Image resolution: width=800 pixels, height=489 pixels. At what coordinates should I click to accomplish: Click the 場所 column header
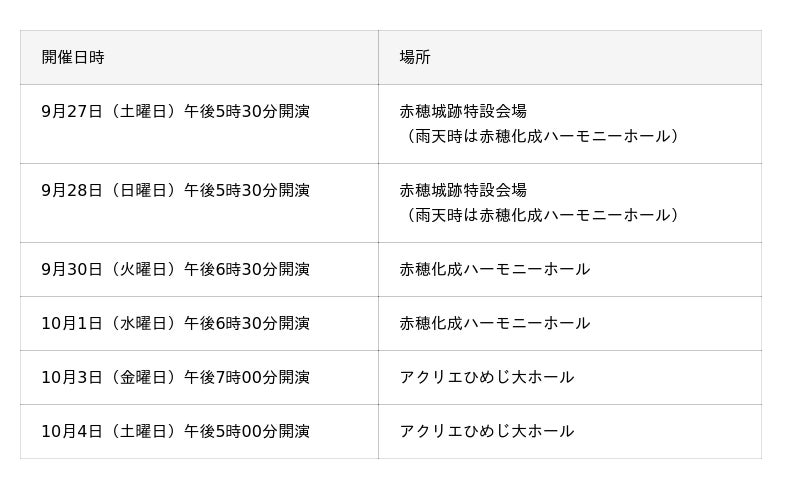[x=415, y=57]
